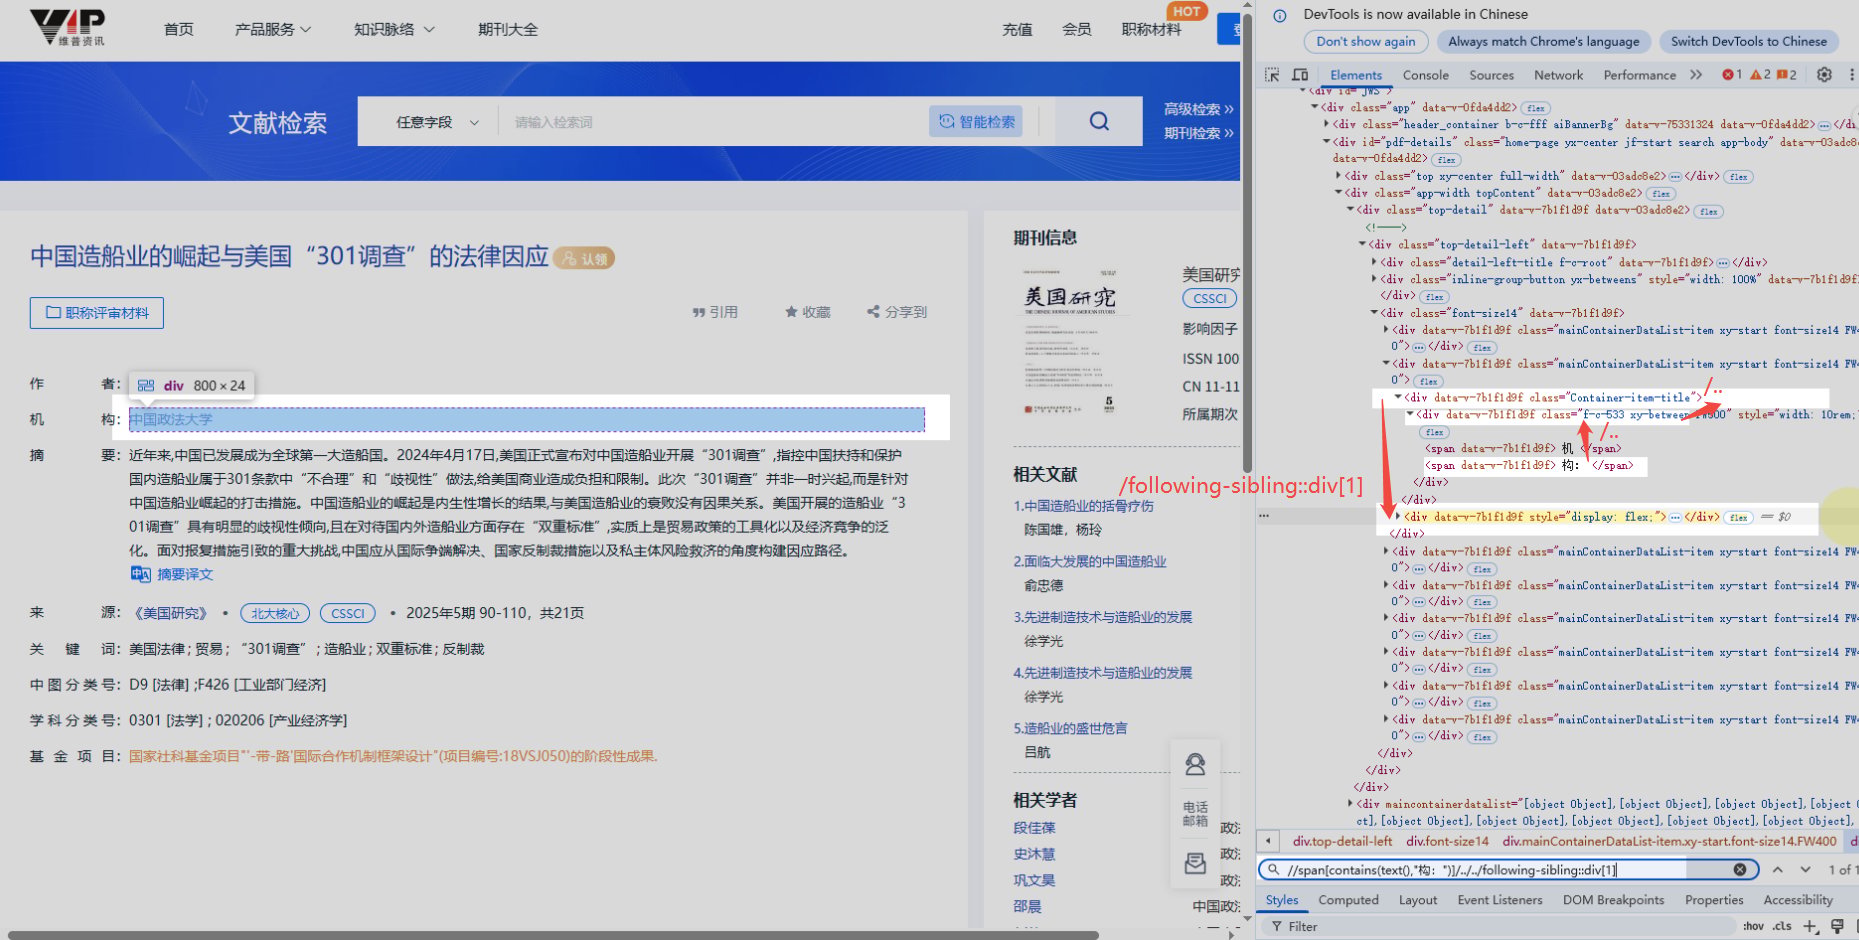
Task: Clear the XPath search box
Action: 1740,869
